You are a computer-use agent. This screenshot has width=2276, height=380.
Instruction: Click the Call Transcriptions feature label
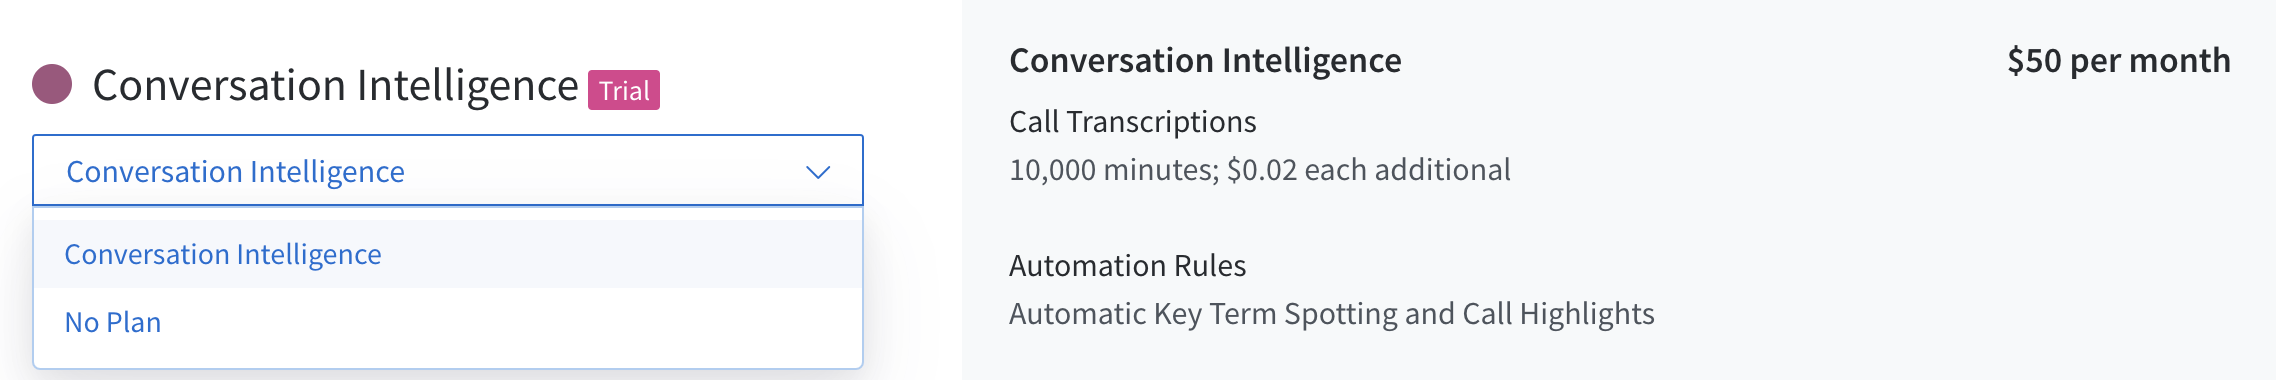1133,122
